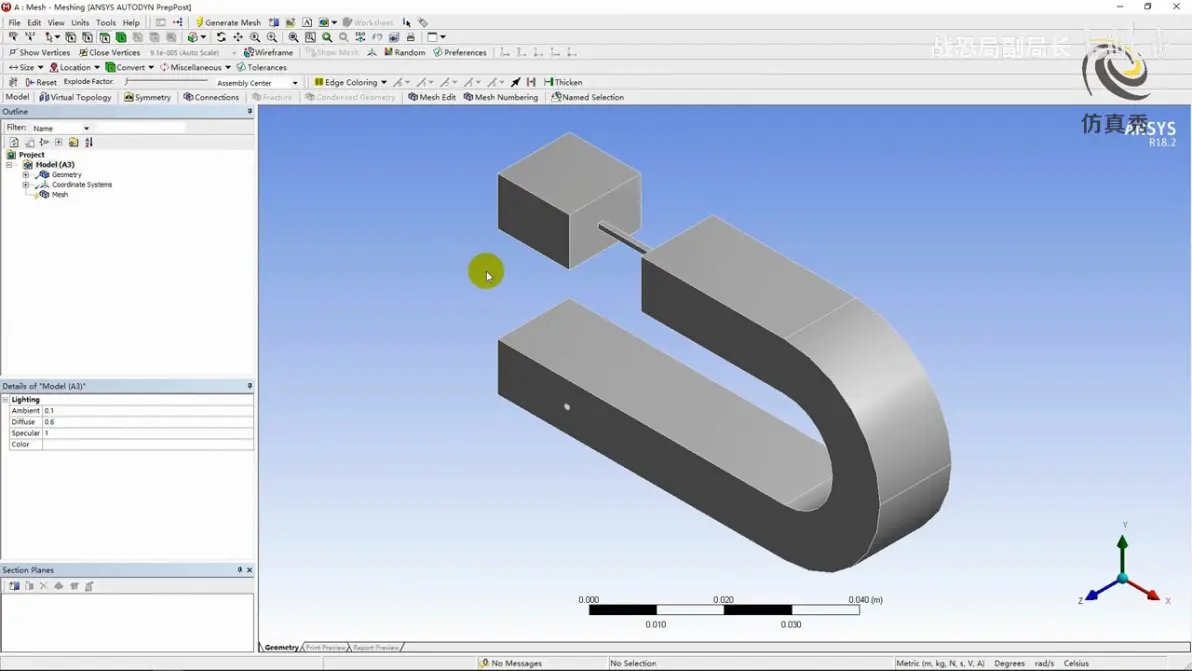Click the Print toolbar icon
This screenshot has height=671, width=1192.
(411, 36)
